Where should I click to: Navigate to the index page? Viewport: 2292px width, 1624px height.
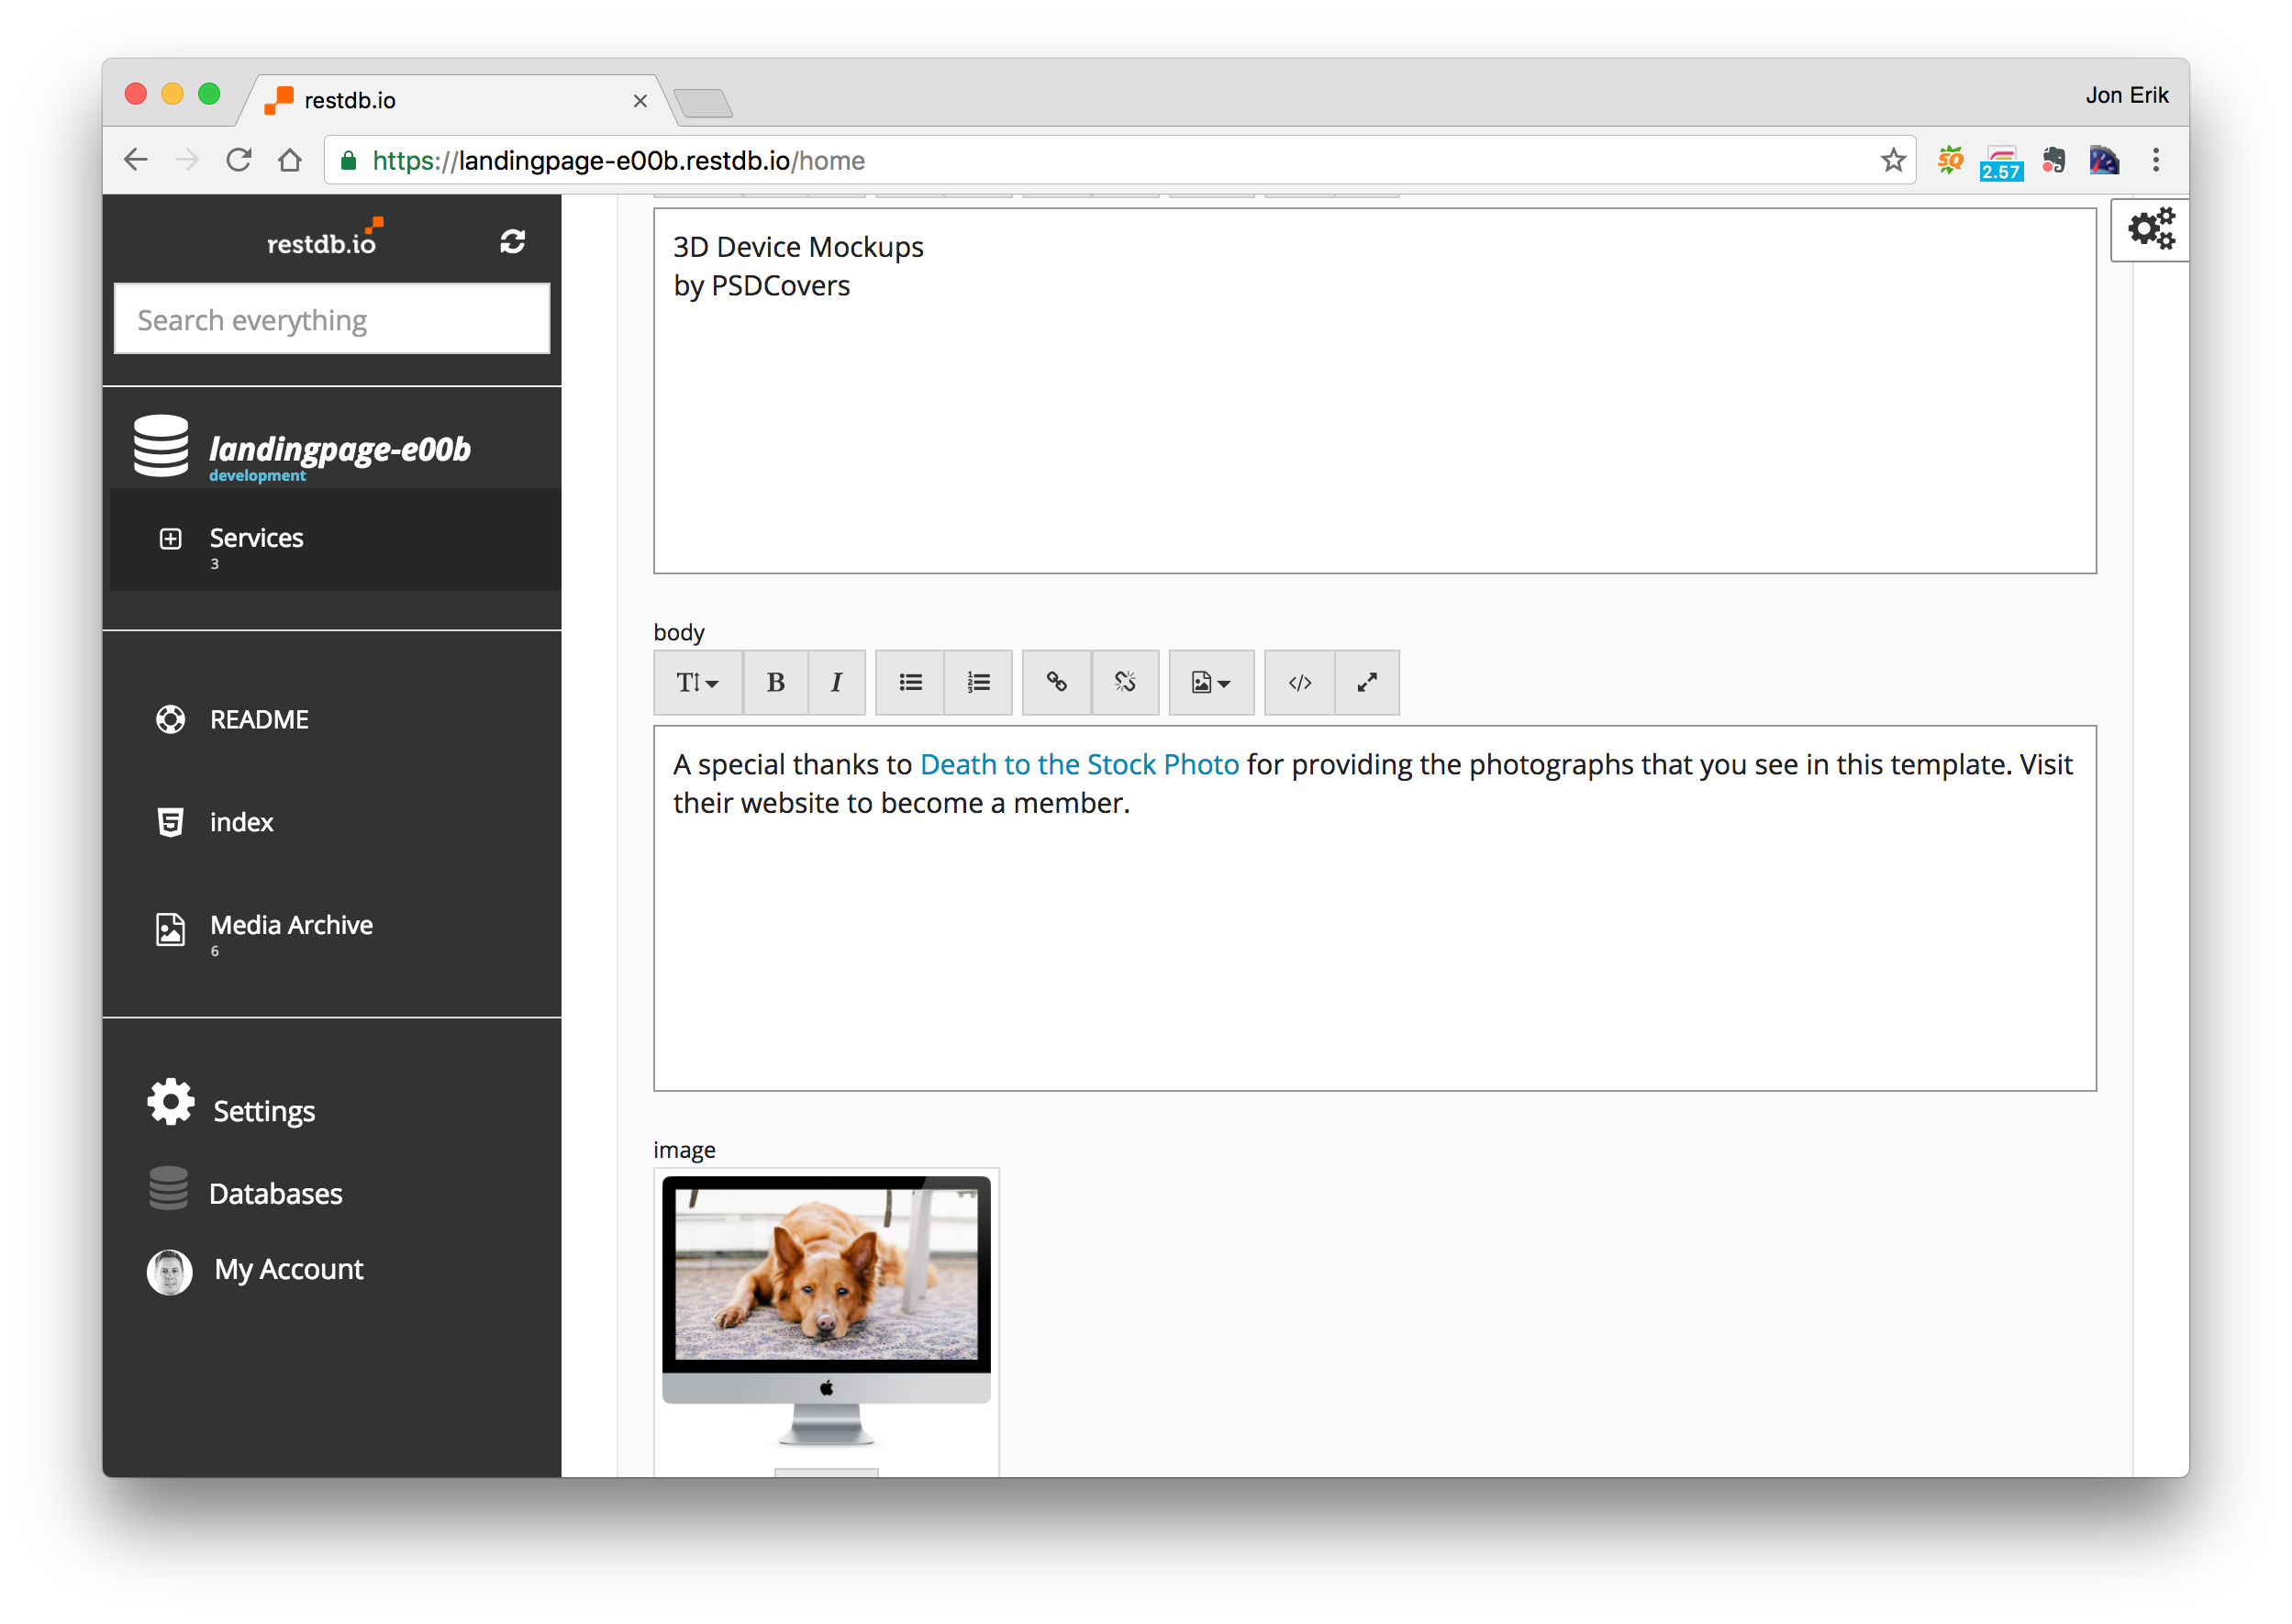(x=242, y=821)
